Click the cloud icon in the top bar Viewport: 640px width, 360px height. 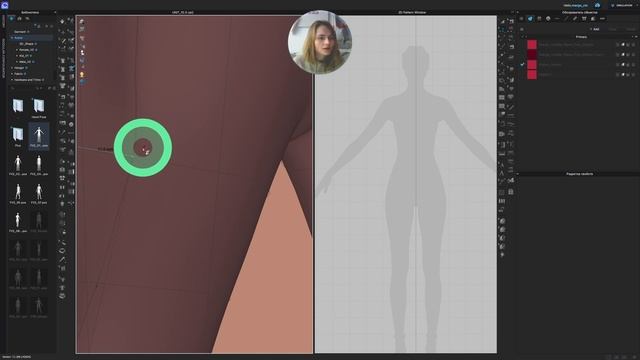[x=598, y=5]
